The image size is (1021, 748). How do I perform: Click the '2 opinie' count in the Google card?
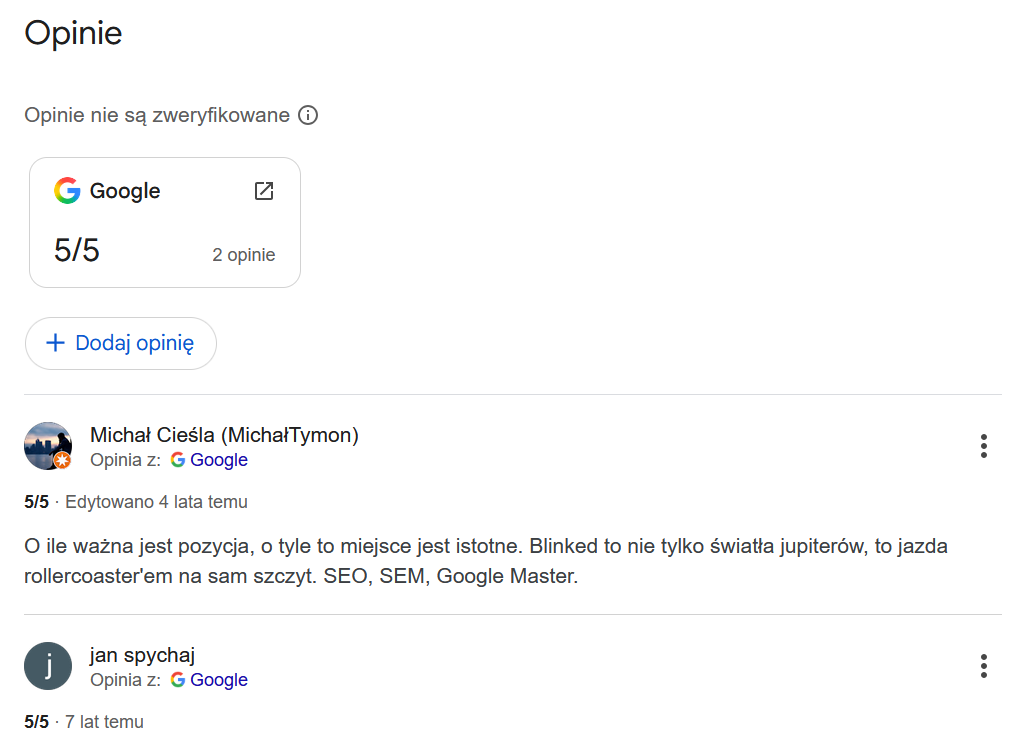click(x=243, y=255)
